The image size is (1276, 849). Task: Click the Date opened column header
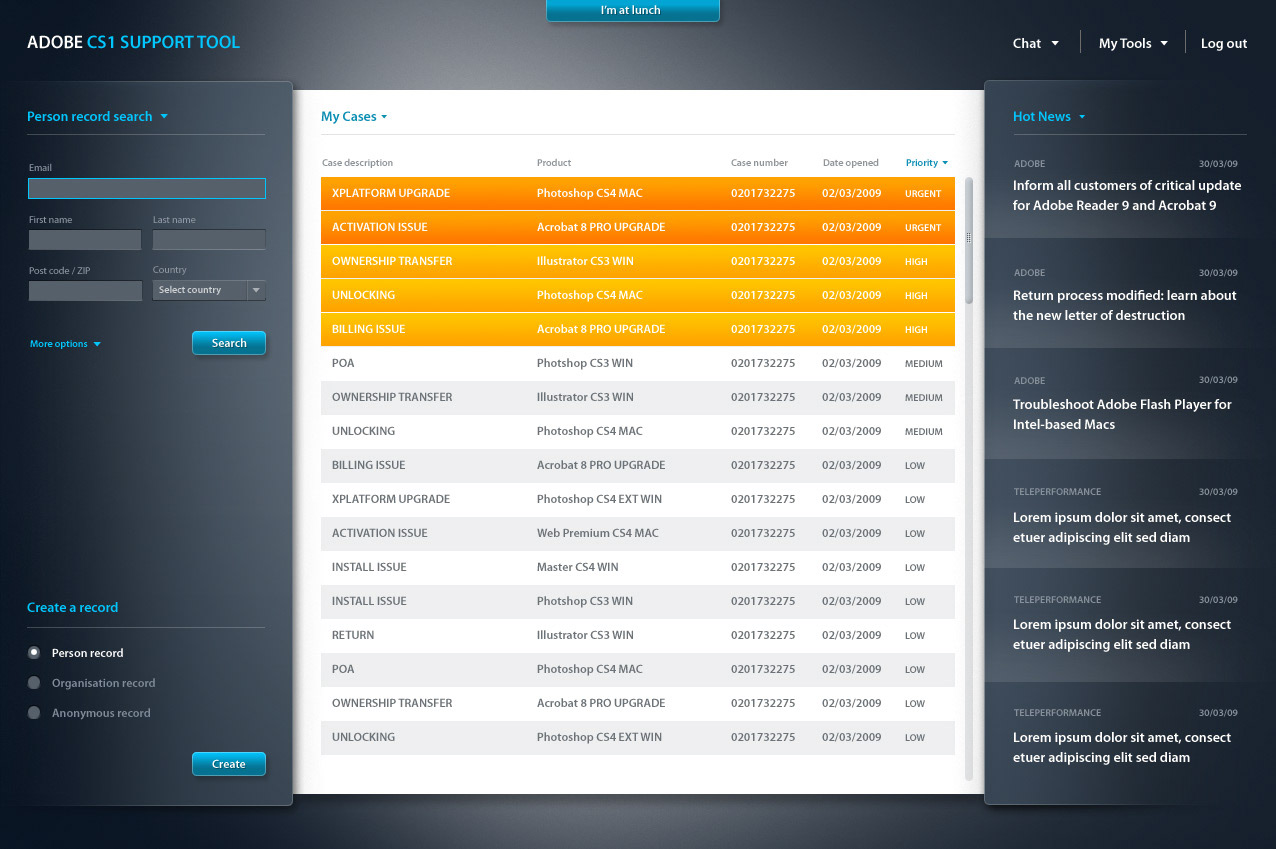click(851, 163)
